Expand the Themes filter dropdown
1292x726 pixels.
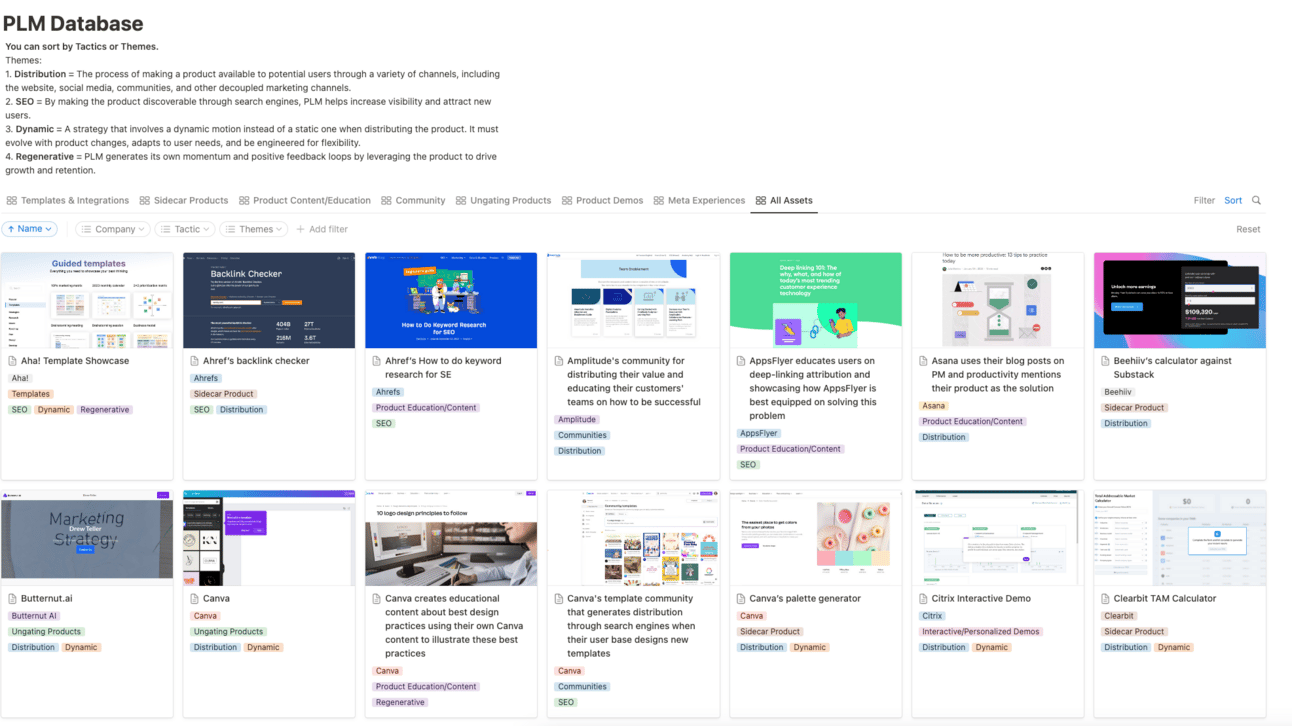point(253,229)
